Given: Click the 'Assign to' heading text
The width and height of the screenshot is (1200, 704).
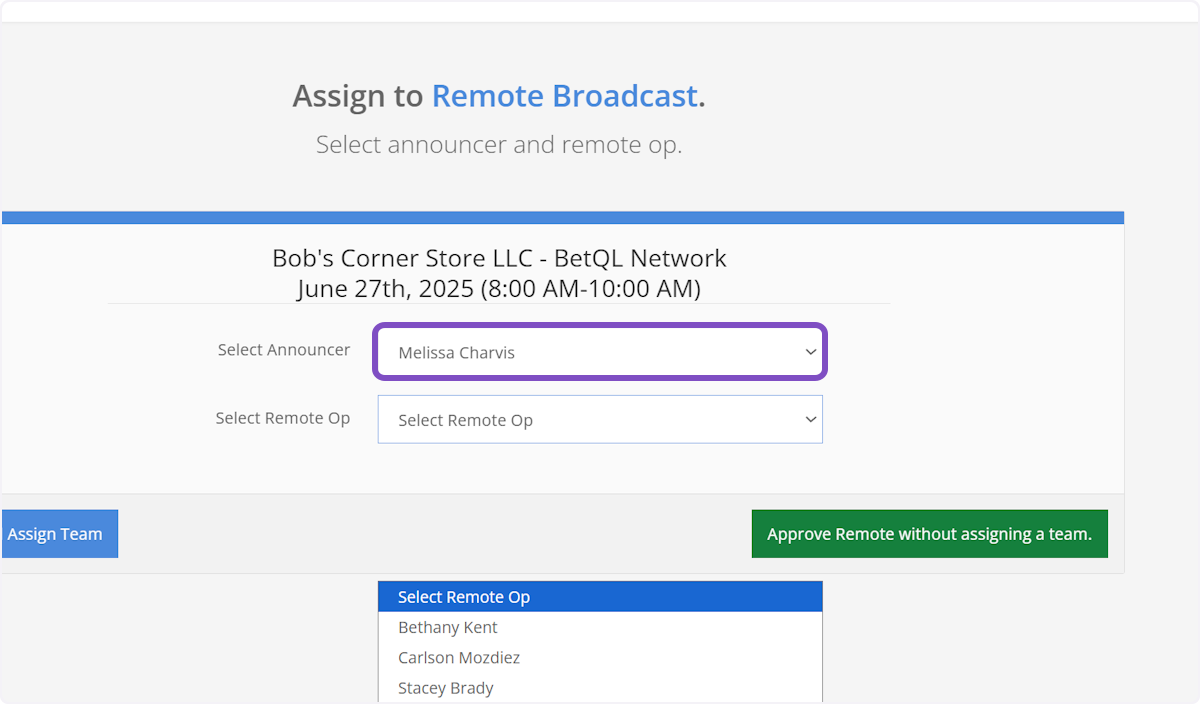Looking at the screenshot, I should (x=358, y=96).
